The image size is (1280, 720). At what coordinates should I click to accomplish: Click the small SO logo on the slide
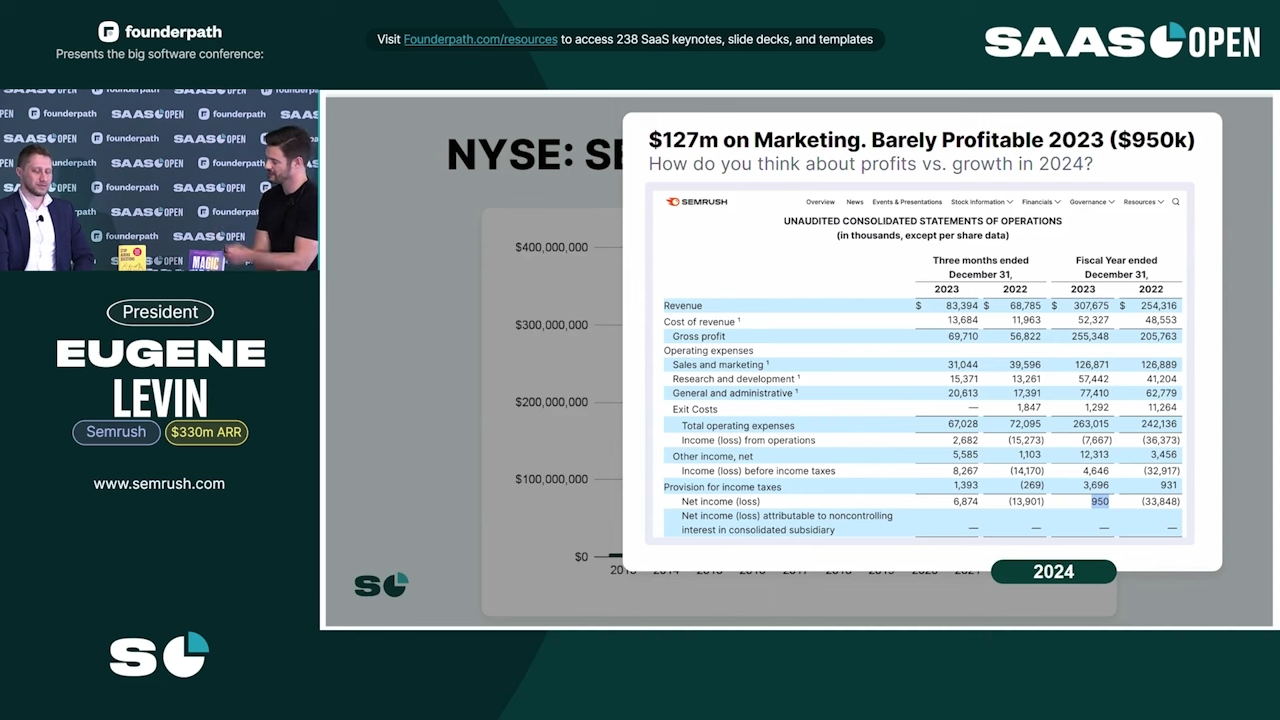coord(381,585)
